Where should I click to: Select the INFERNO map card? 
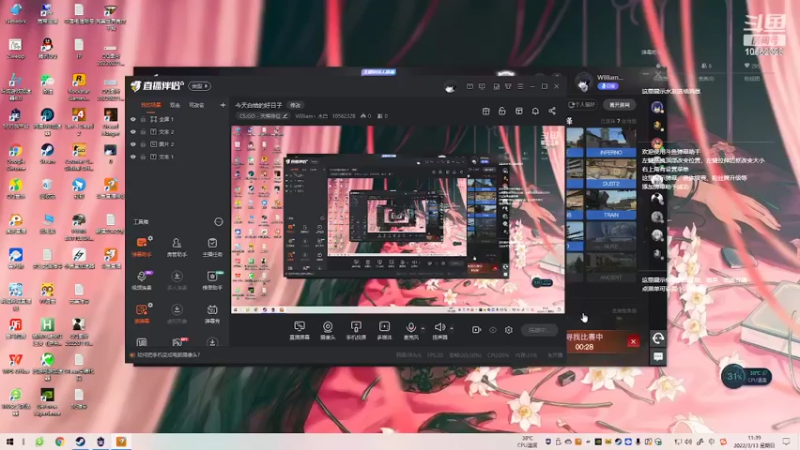(611, 142)
